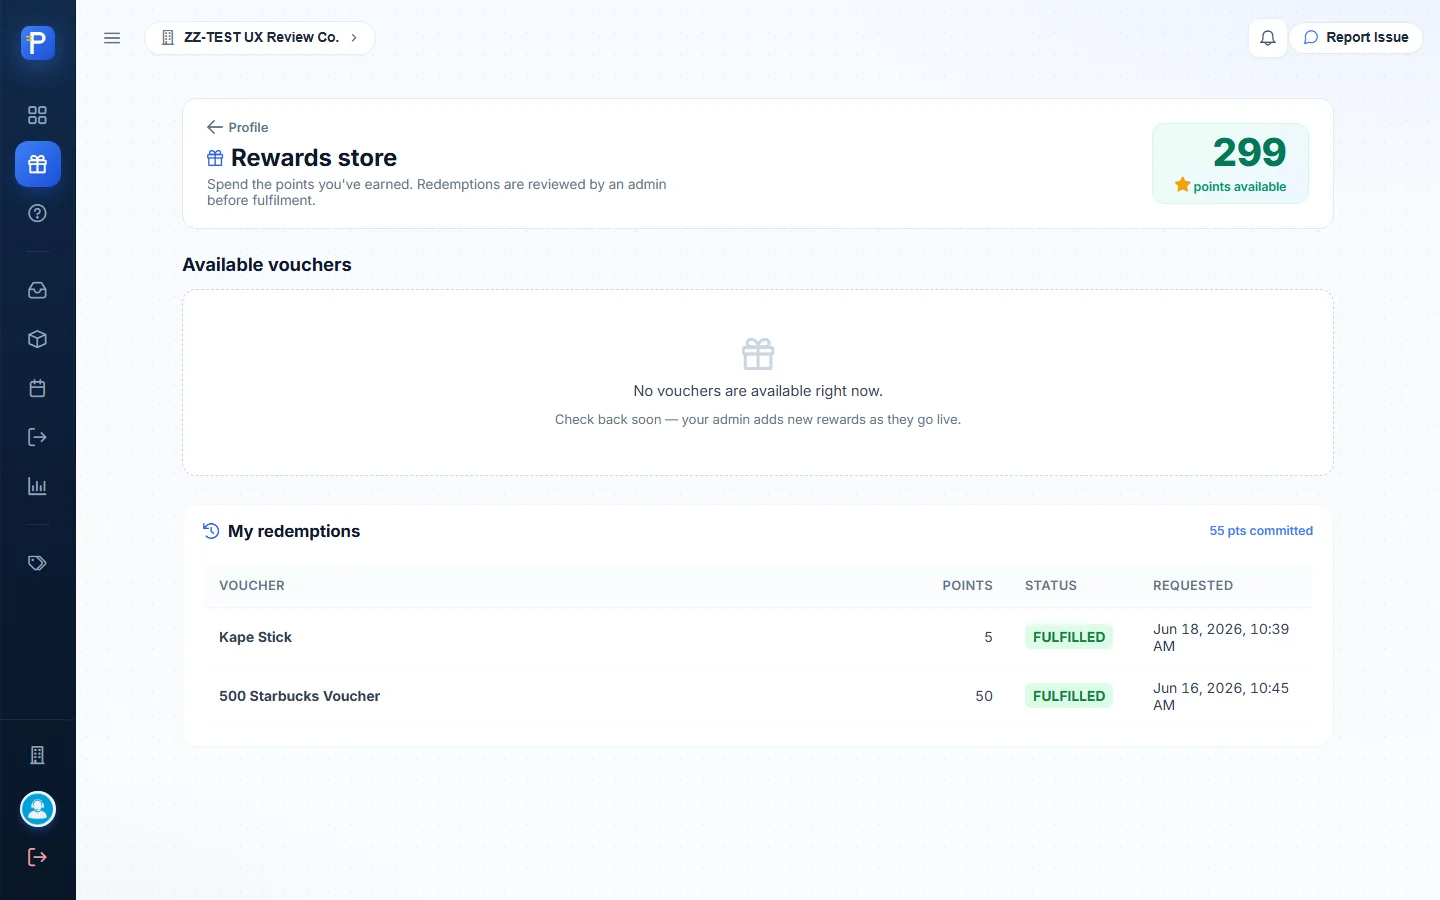Open the help question mark icon

coord(37,213)
